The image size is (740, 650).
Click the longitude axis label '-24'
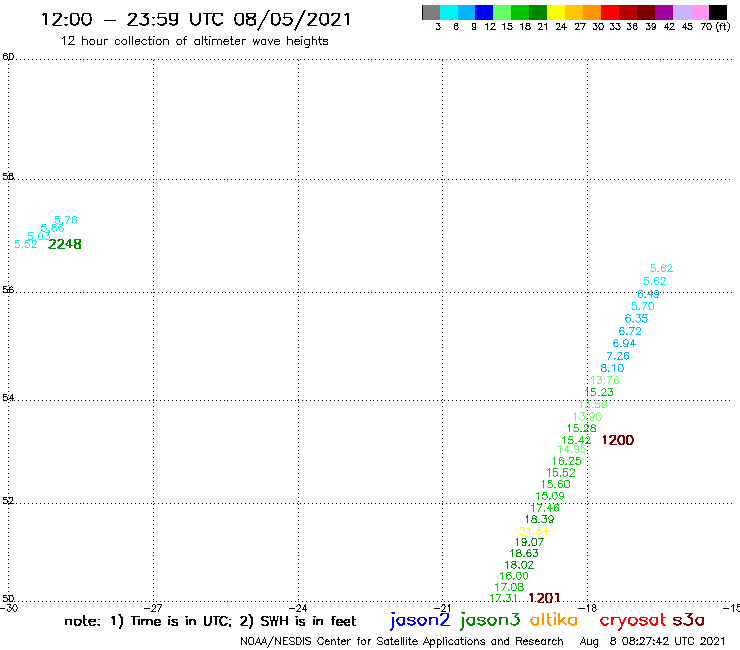[298, 608]
